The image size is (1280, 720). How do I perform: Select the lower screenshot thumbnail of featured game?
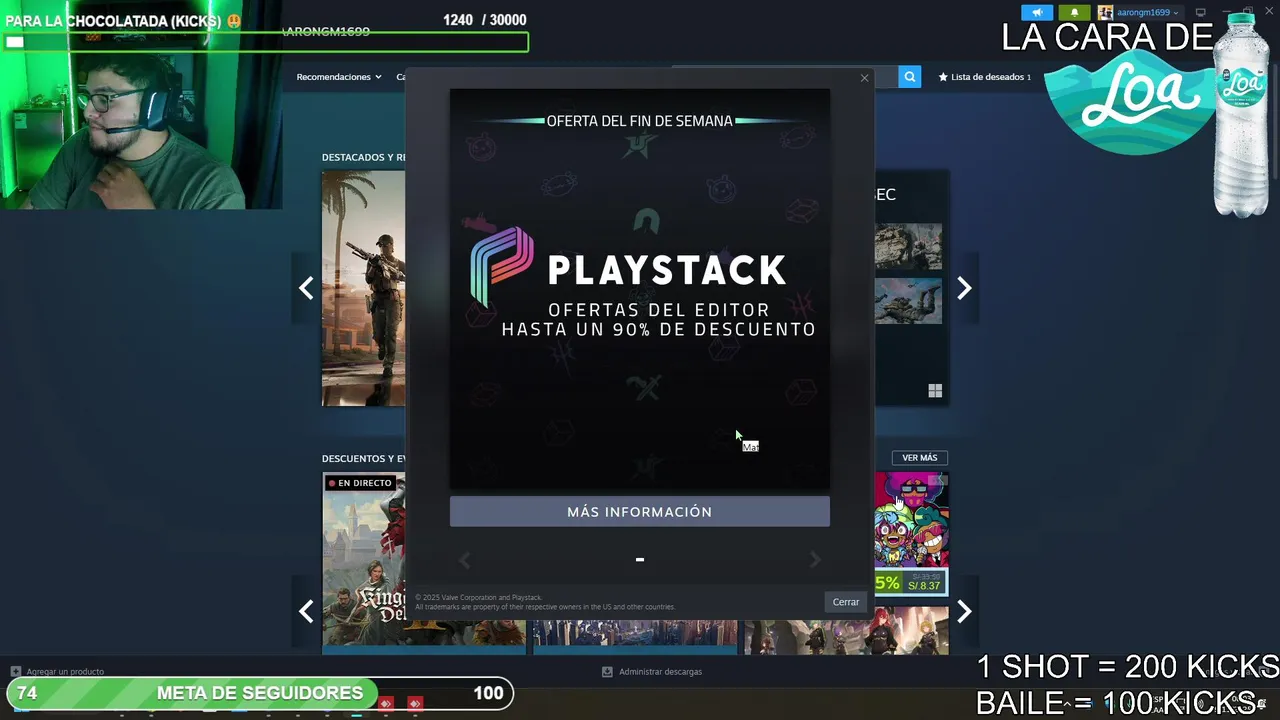908,301
